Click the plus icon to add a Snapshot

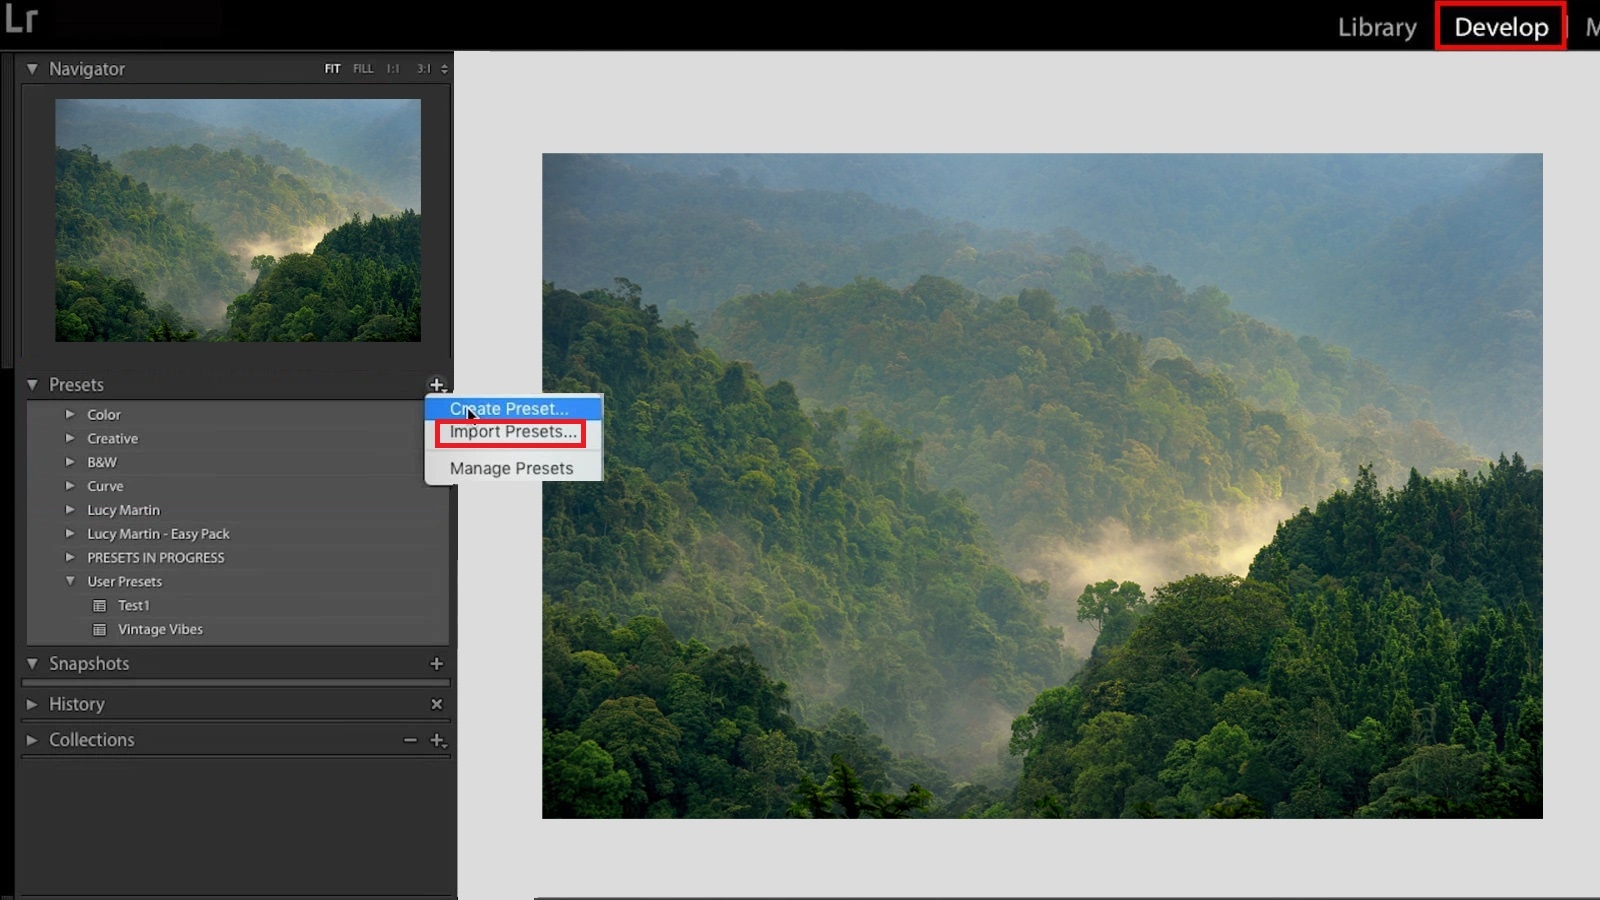(x=436, y=663)
